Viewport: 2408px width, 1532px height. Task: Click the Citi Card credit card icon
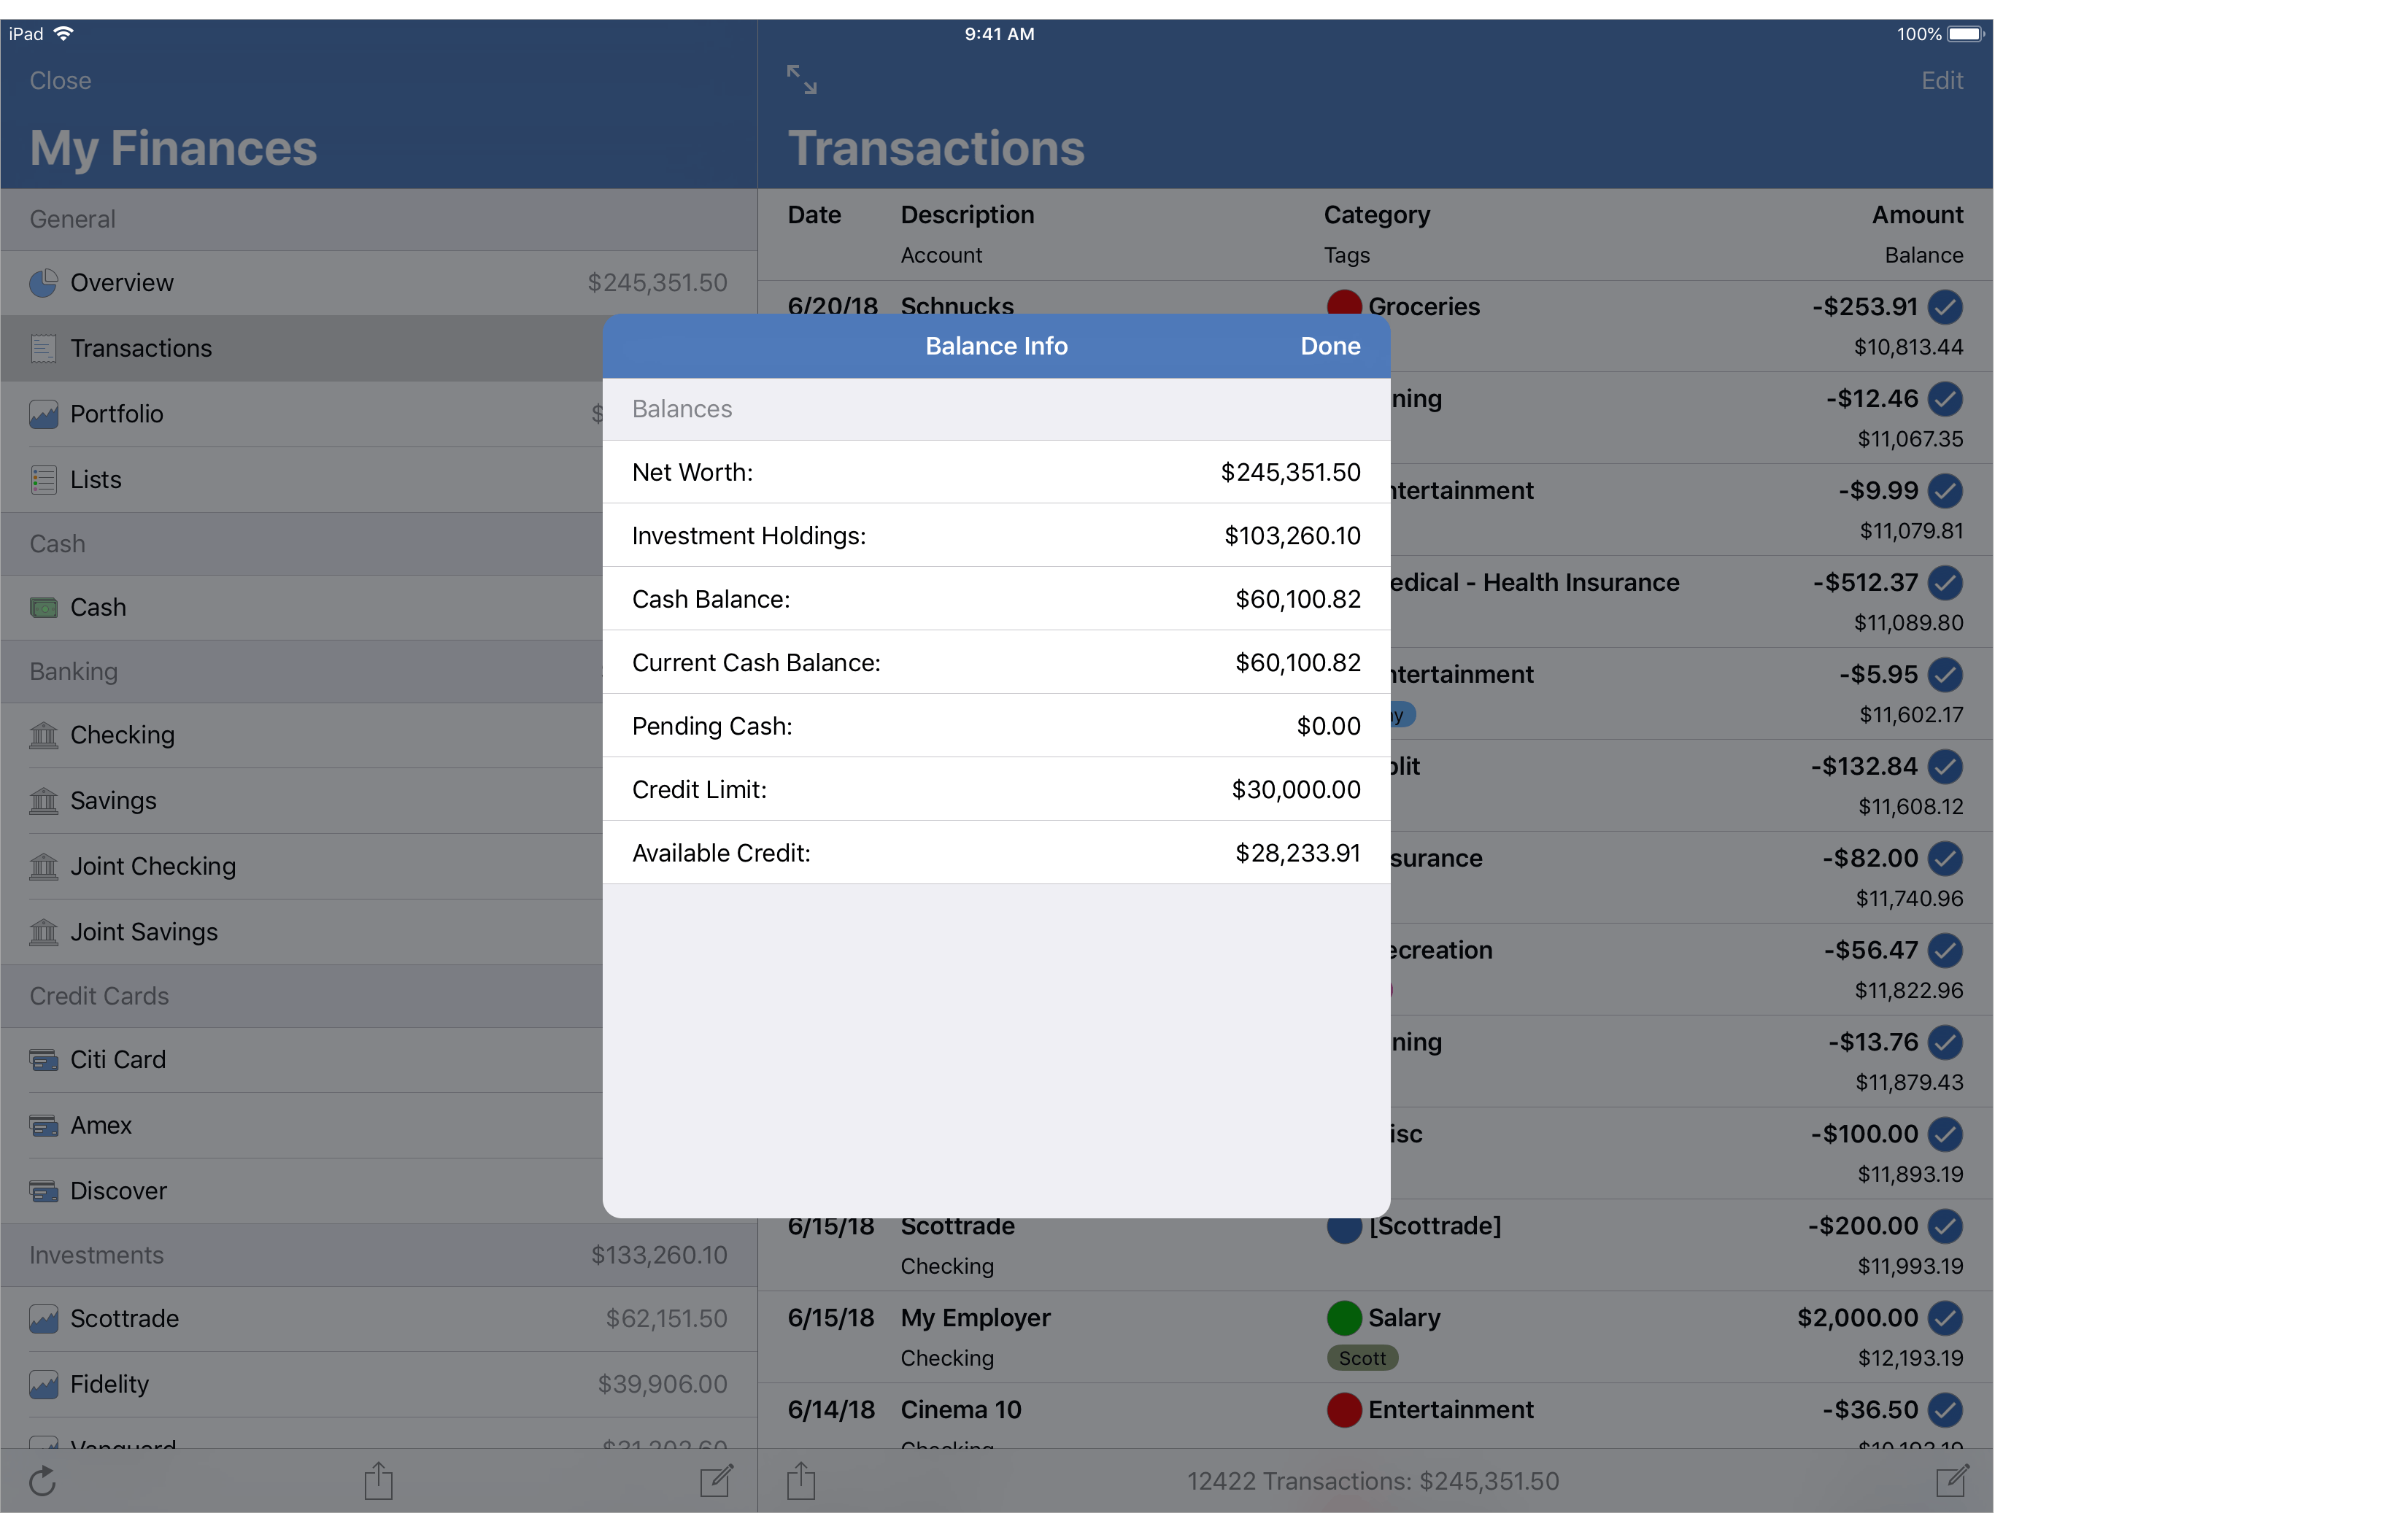43,1060
